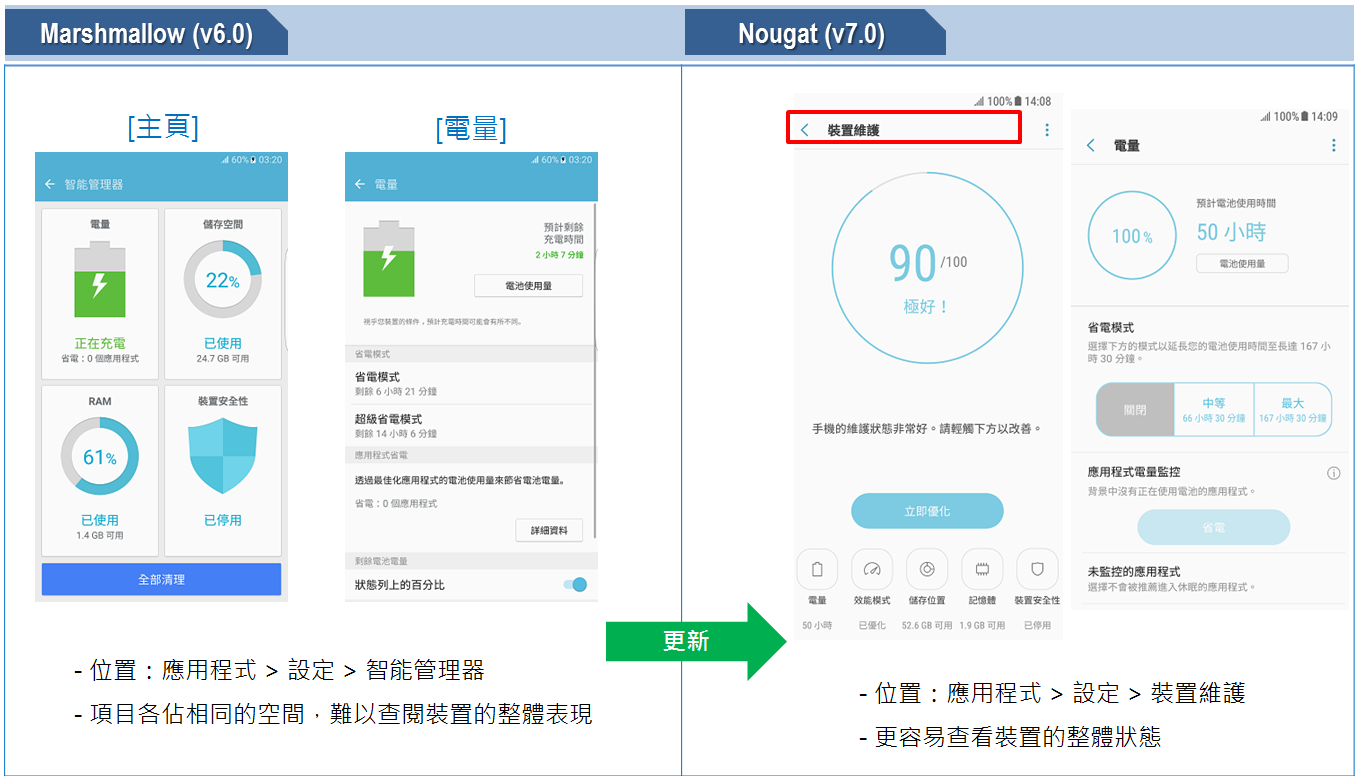Click '52.6 GB 可用' under 儲存位置
Viewport: 1358px width, 778px height.
(927, 625)
